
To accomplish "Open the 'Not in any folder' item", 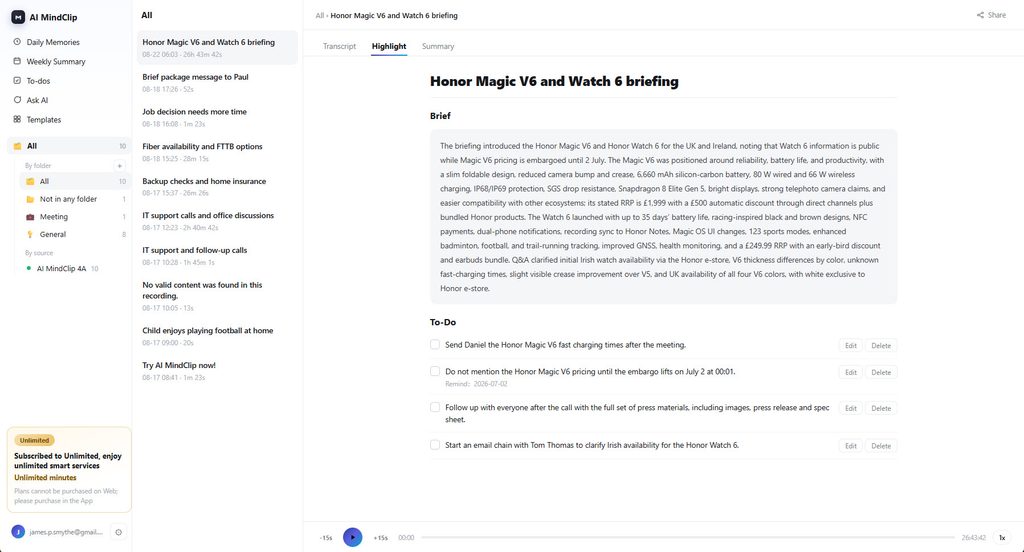I will [68, 199].
